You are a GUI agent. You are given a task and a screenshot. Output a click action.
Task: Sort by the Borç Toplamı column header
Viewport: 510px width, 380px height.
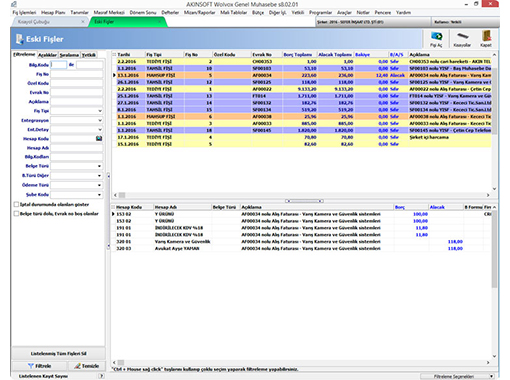[299, 54]
